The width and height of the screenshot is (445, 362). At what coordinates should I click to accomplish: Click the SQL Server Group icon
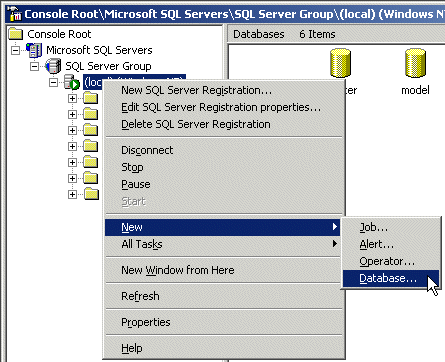tap(53, 66)
